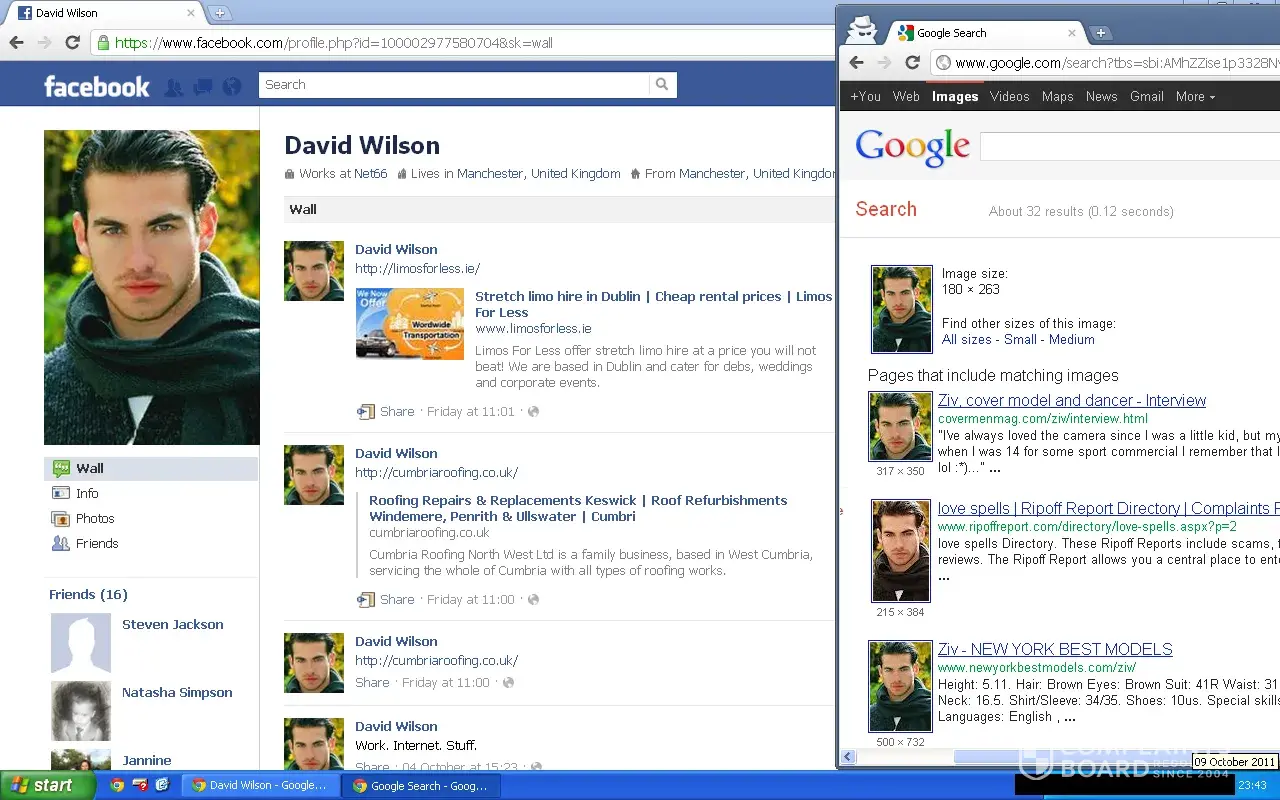This screenshot has height=800, width=1280.
Task: Go forward in the Facebook browser window
Action: click(44, 43)
